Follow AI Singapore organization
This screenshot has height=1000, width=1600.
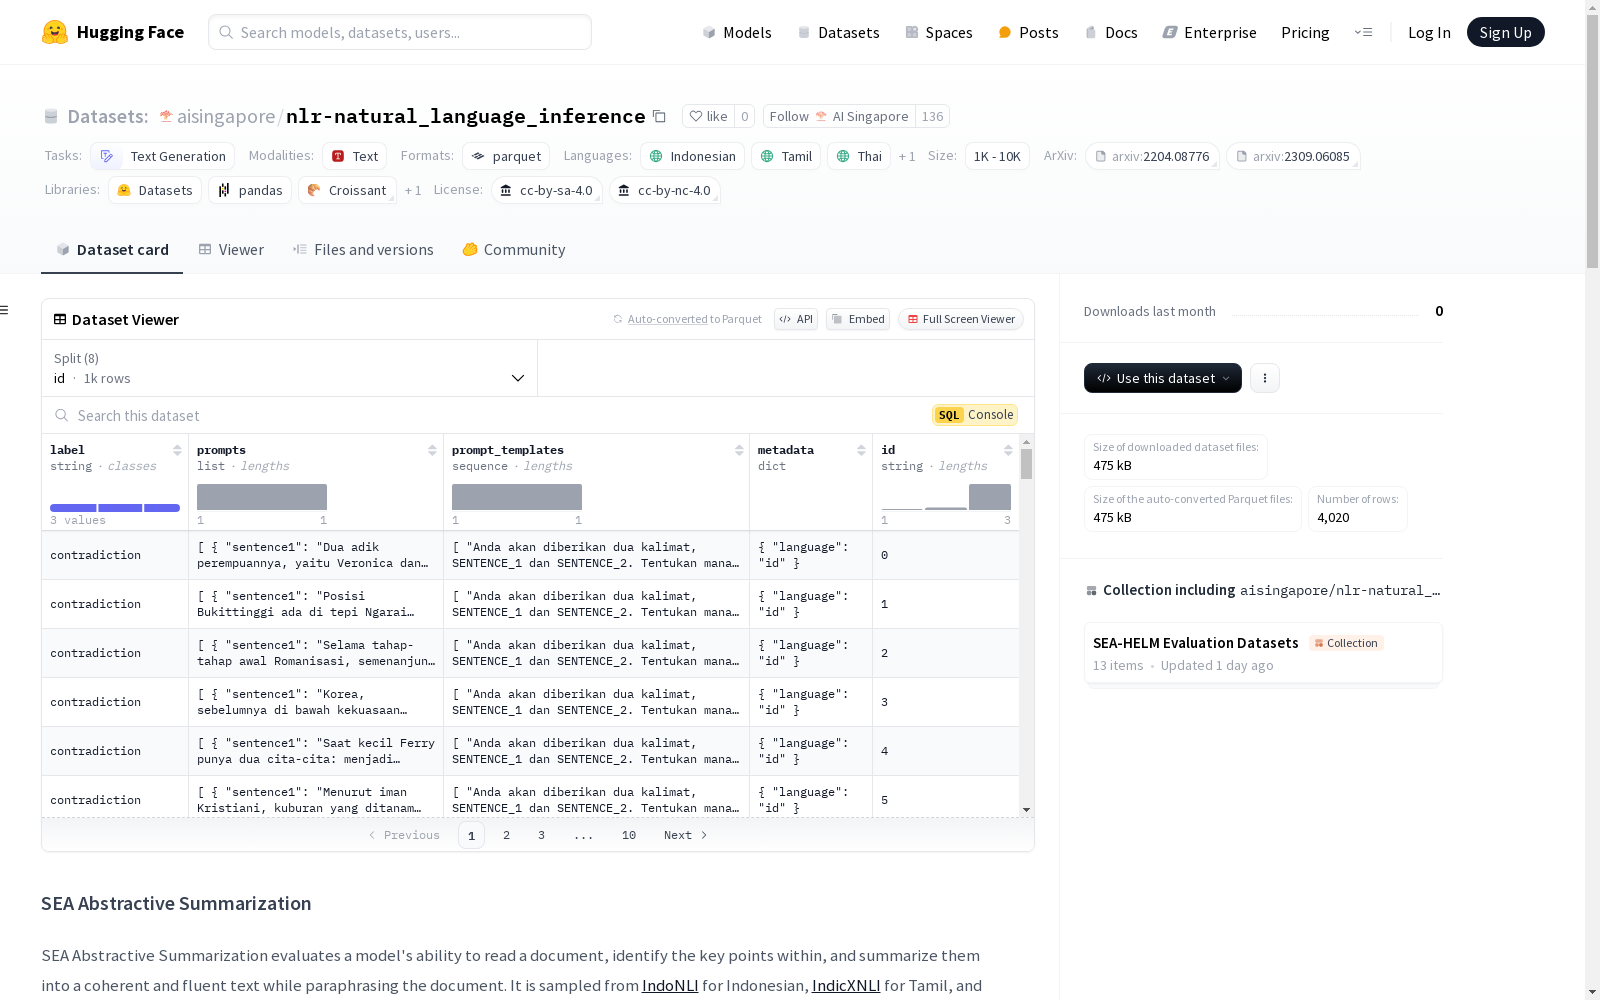click(839, 116)
